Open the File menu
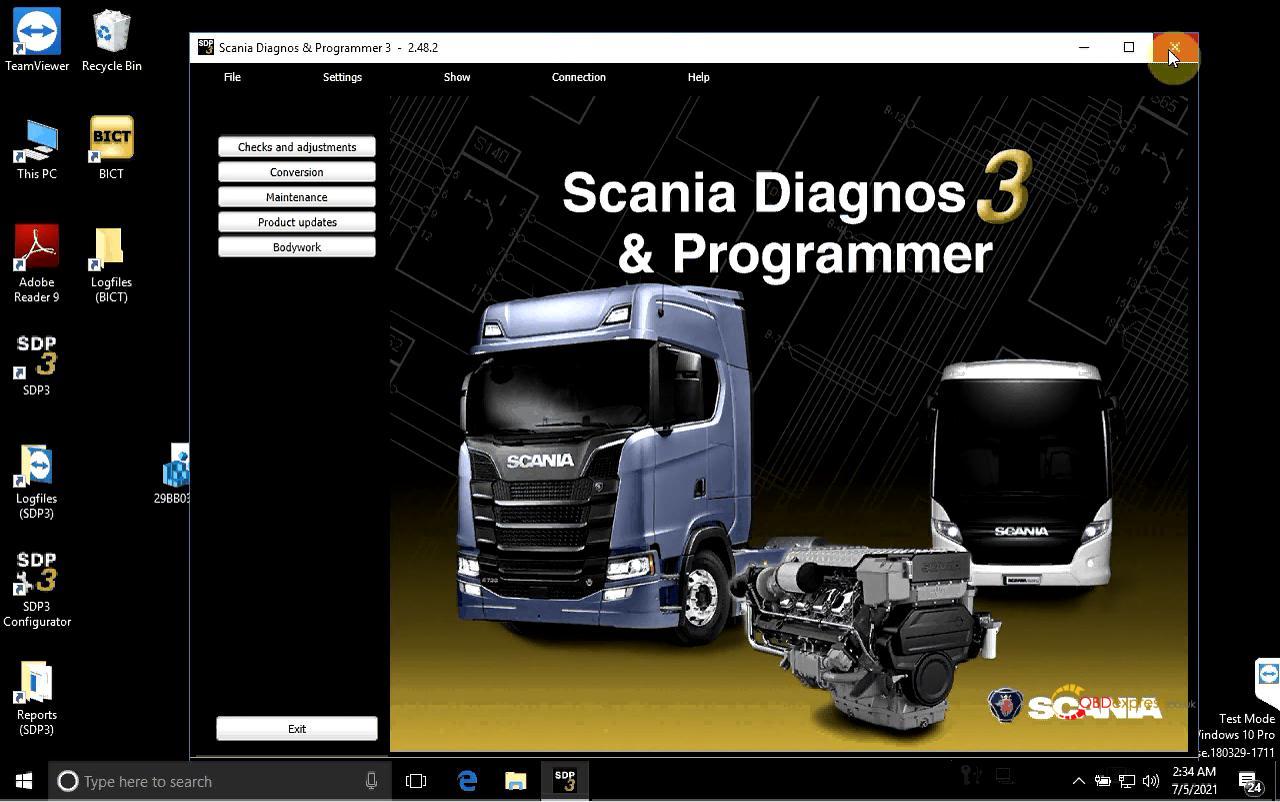This screenshot has height=802, width=1280. (232, 77)
